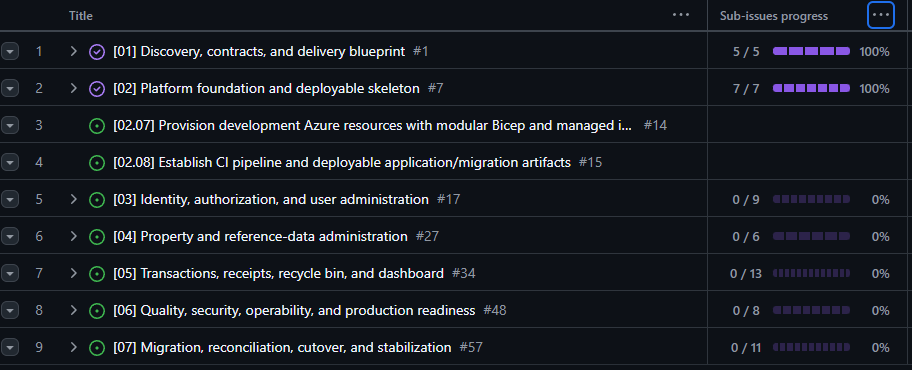Screen dimensions: 912x370
Task: Open row 1 actions dropdown
Action: (x=10, y=52)
